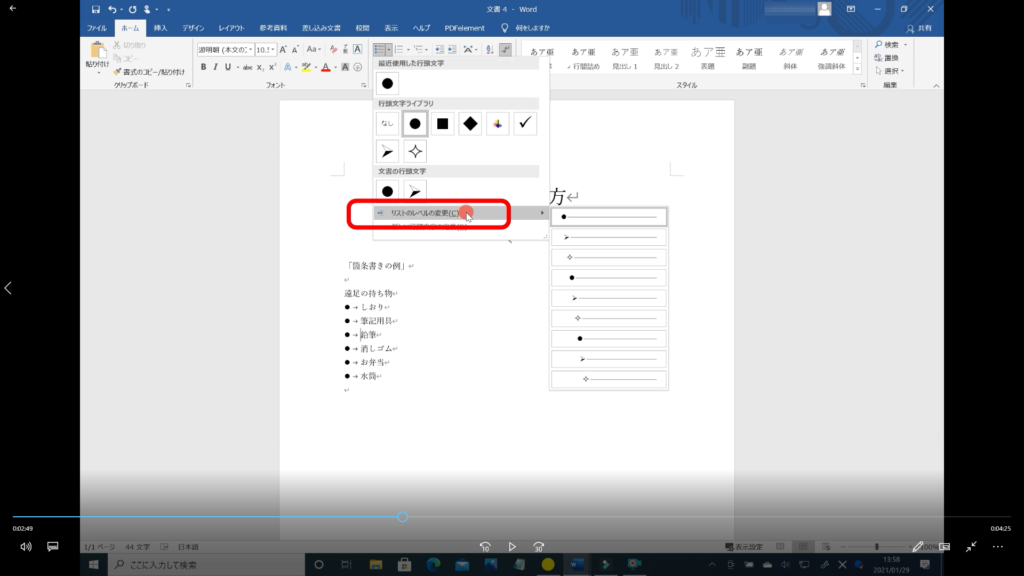Image resolution: width=1024 pixels, height=576 pixels.
Task: Choose the first list level with round bullet
Action: 608,216
